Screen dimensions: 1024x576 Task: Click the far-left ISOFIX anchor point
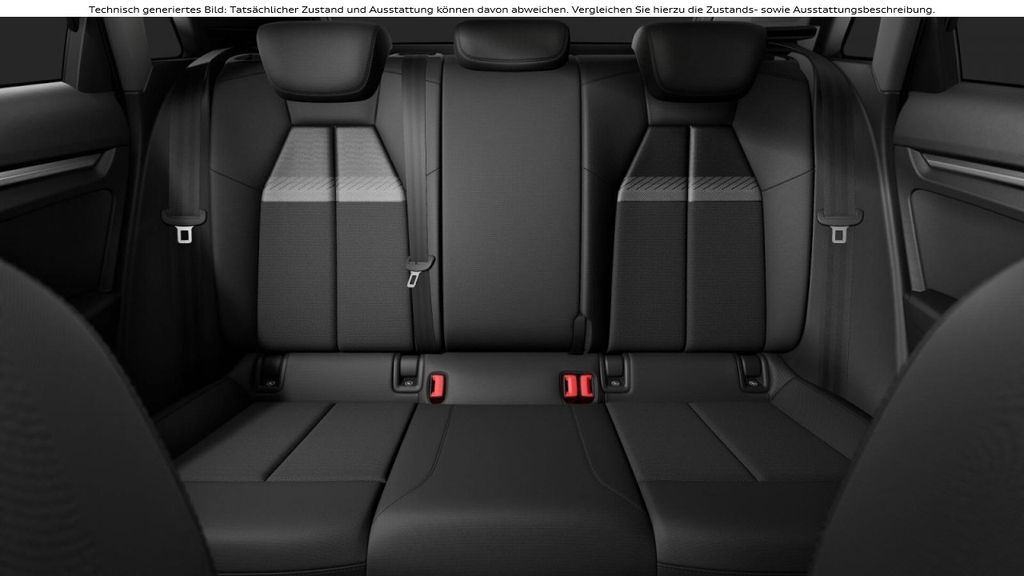268,372
